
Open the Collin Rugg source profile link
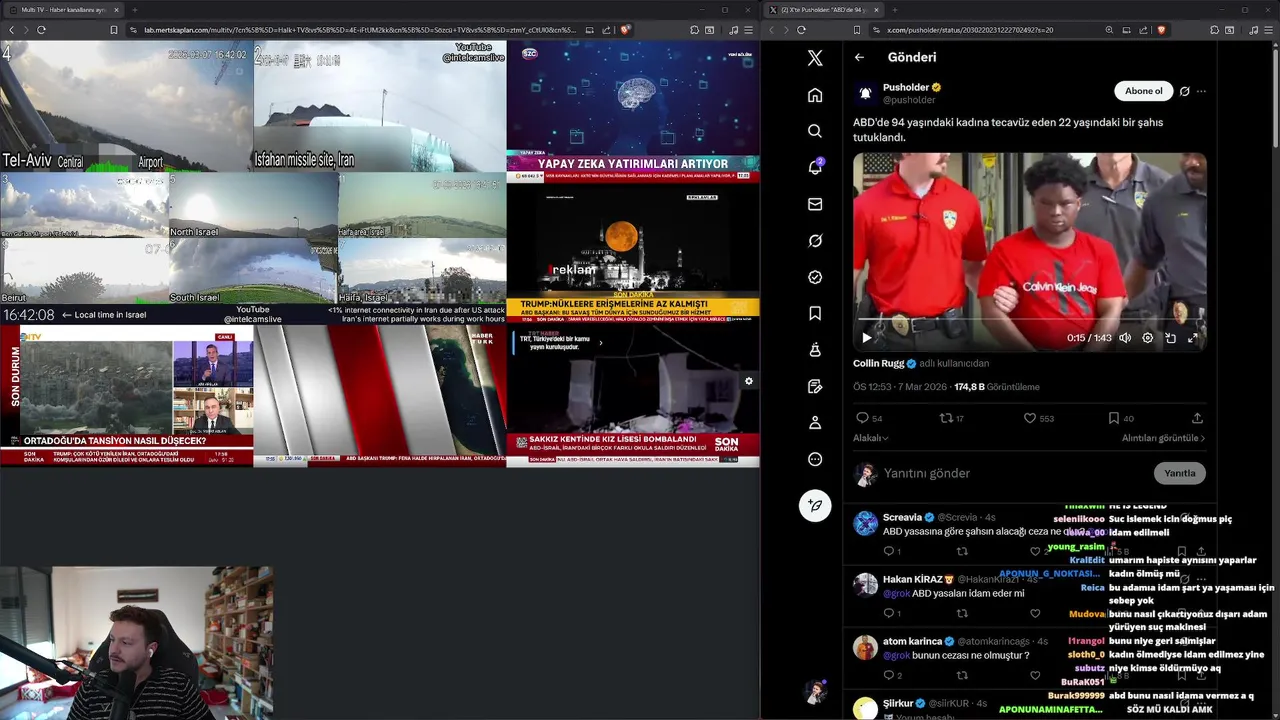click(x=878, y=363)
